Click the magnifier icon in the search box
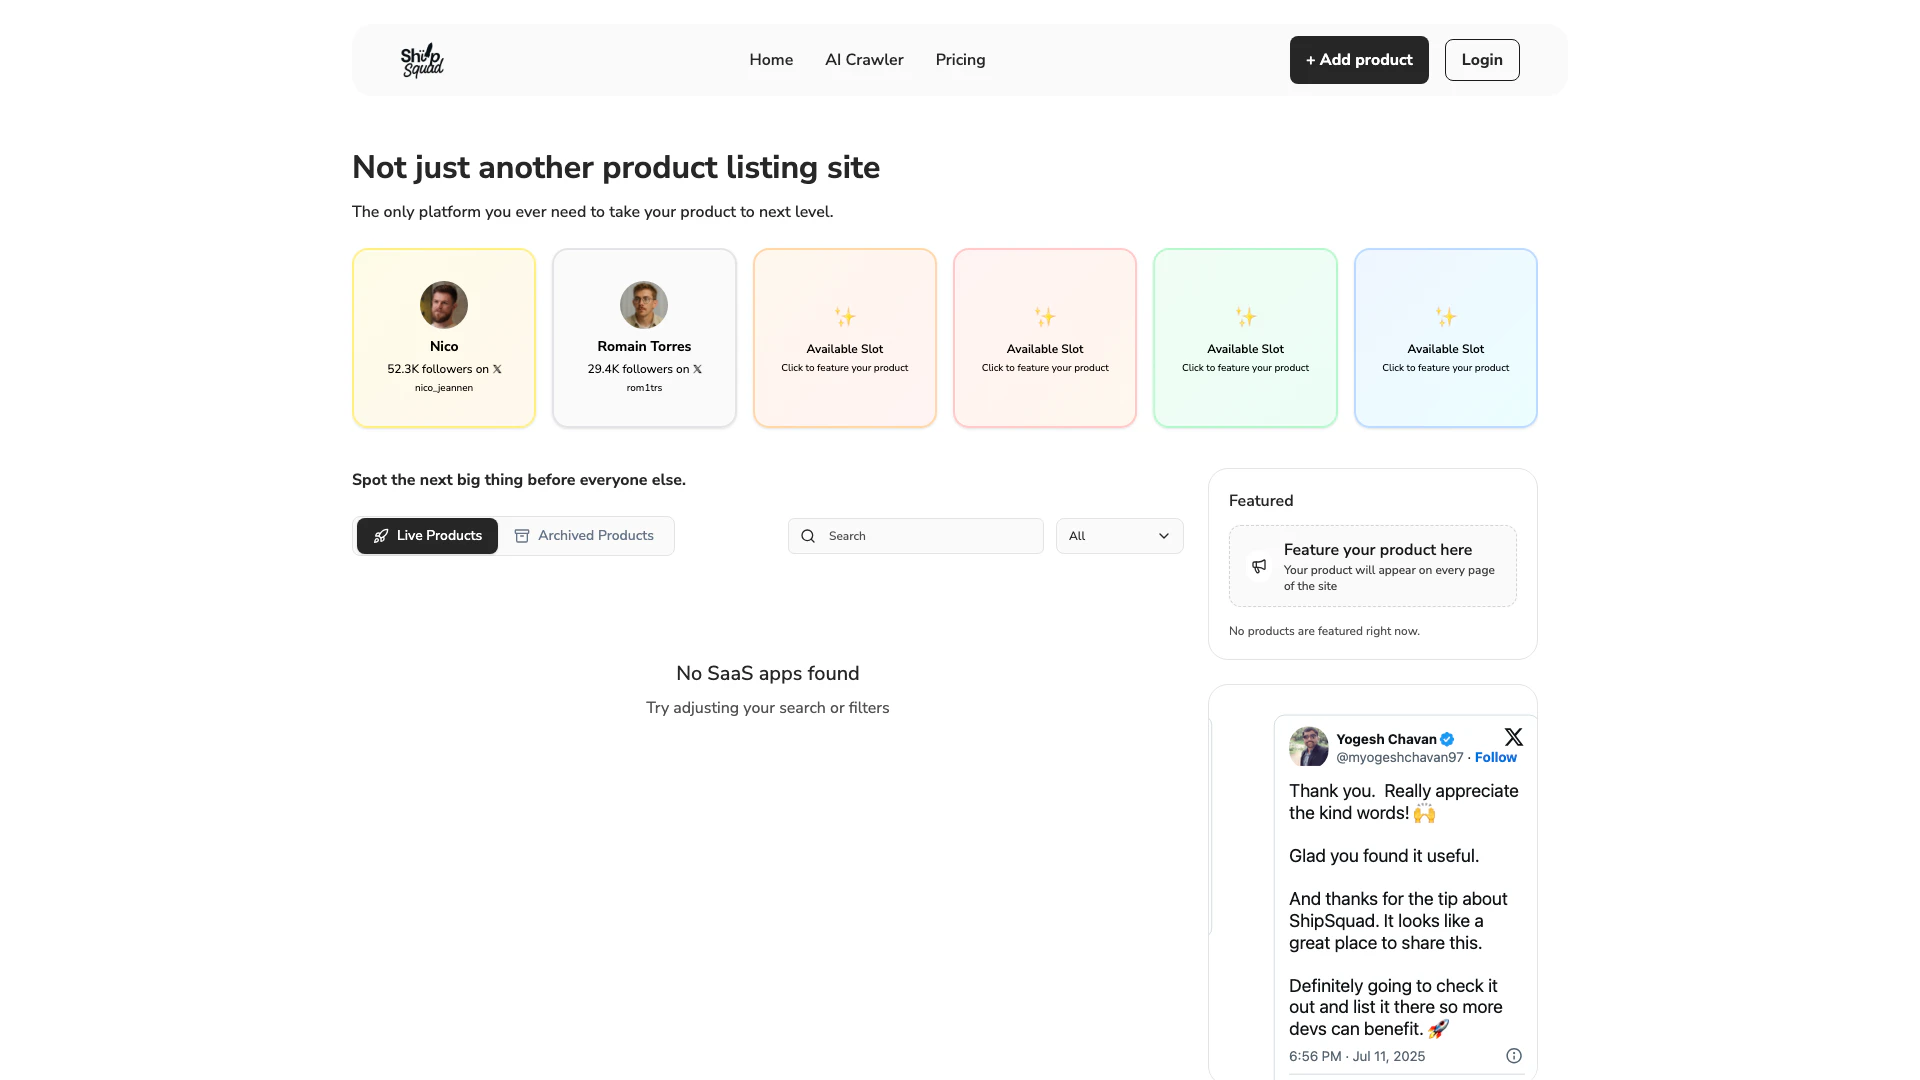1920x1080 pixels. tap(808, 536)
